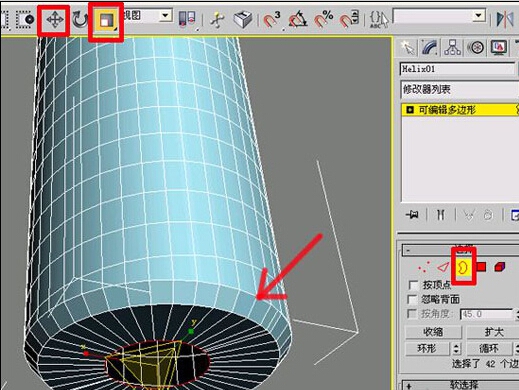The image size is (519, 390).
Task: Click the Edit Named Selection Sets icon
Action: [379, 19]
